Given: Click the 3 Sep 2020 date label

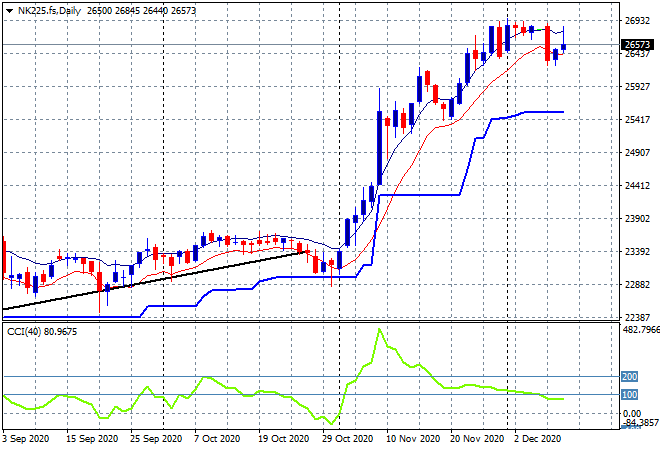Looking at the screenshot, I should [x=26, y=439].
